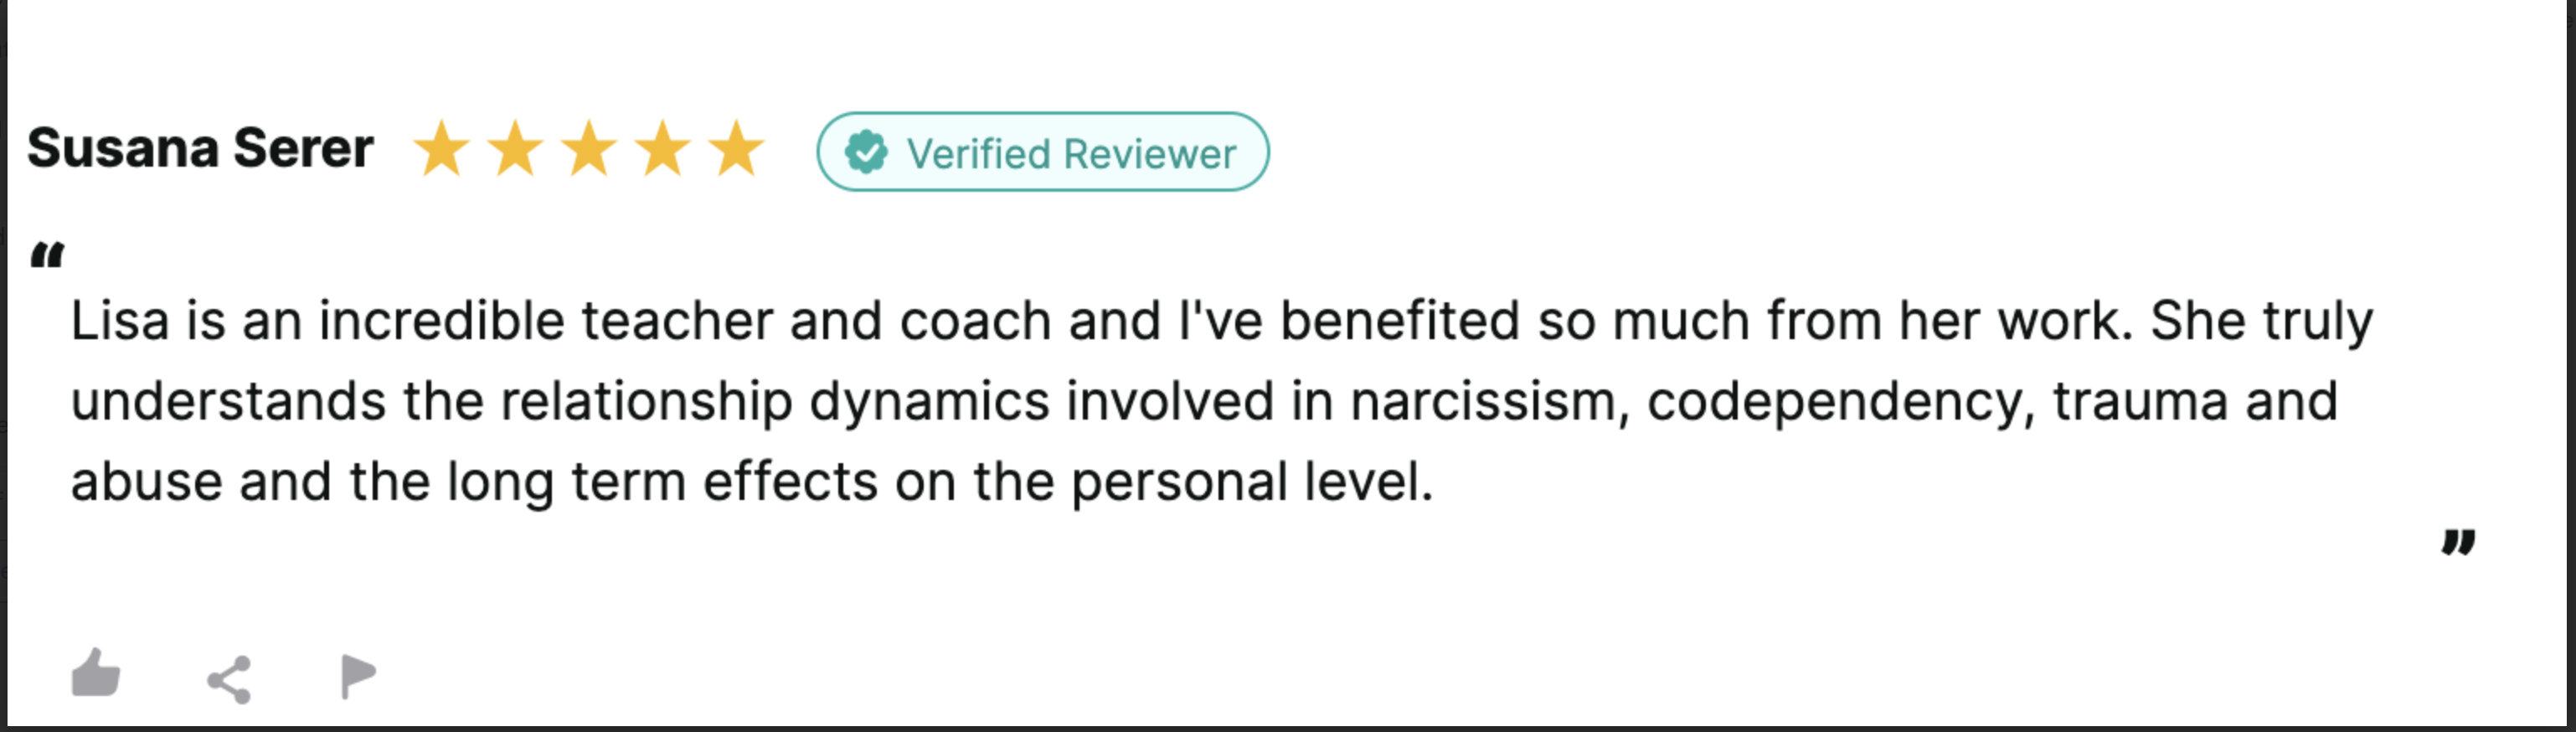This screenshot has height=732, width=2576.
Task: Click the third gold star
Action: pyautogui.click(x=589, y=149)
